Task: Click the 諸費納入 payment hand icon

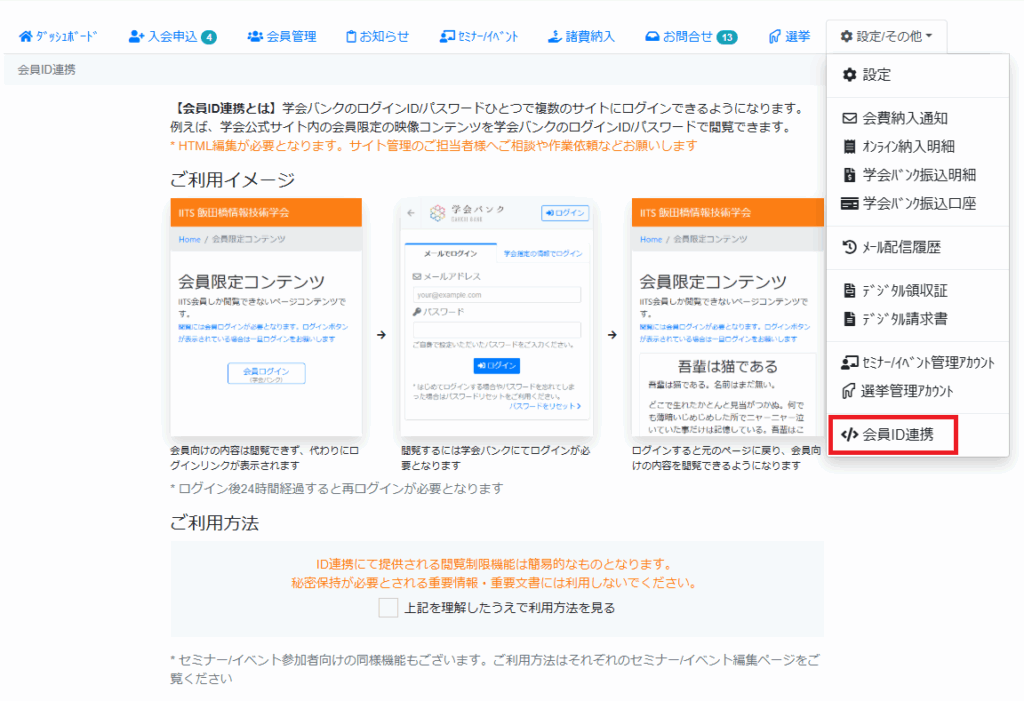Action: coord(553,37)
